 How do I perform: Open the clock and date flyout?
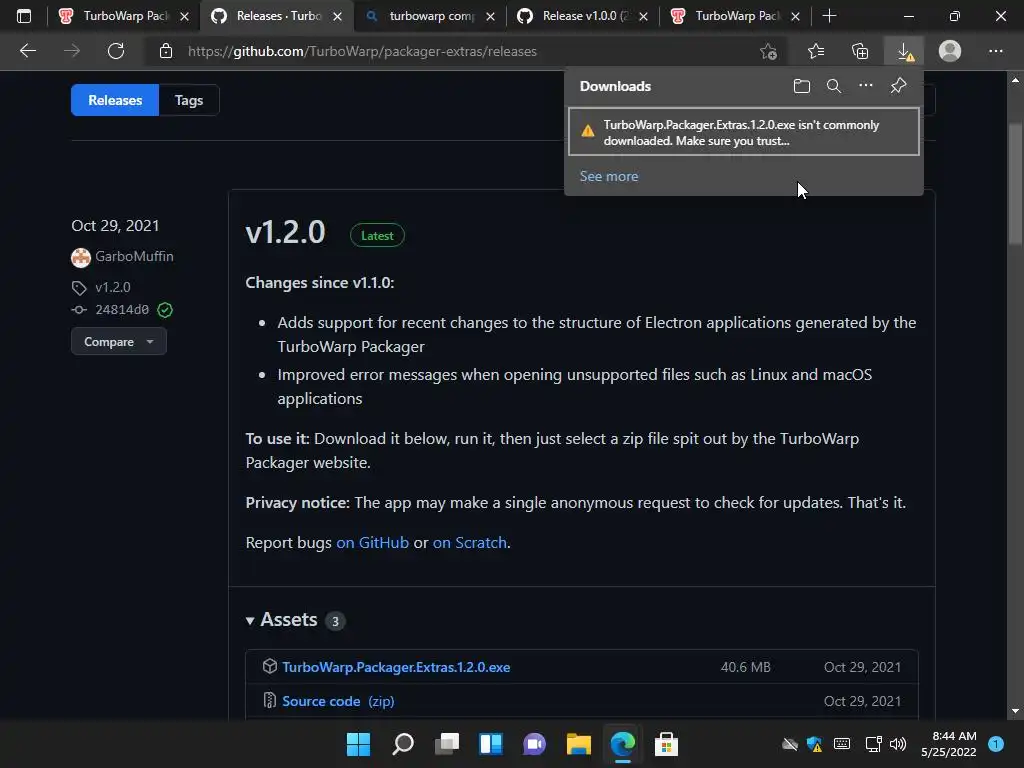(949, 744)
